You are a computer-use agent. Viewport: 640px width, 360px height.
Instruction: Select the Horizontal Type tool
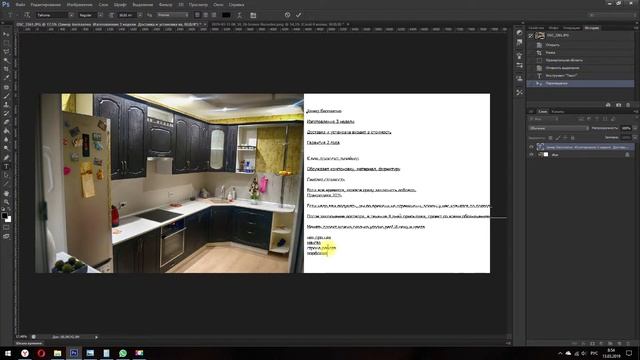coord(6,167)
